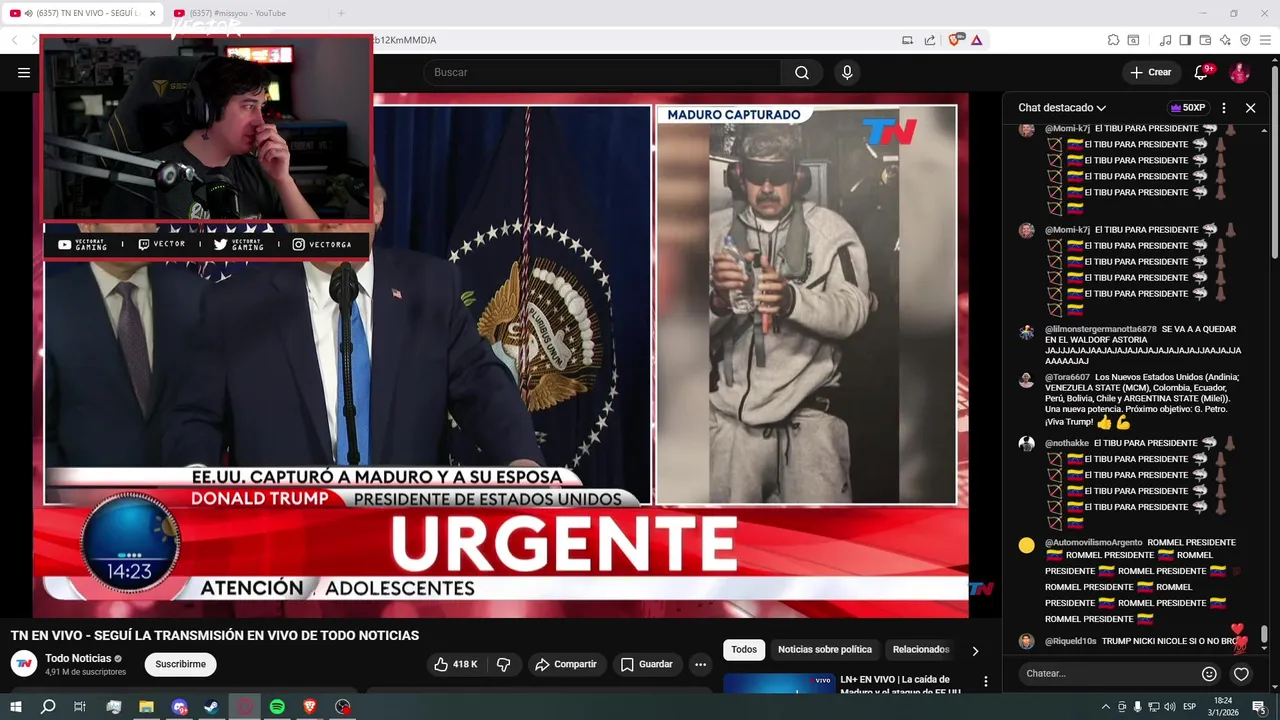The height and width of the screenshot is (720, 1280).
Task: Open emoji picker in chat input
Action: 1209,674
